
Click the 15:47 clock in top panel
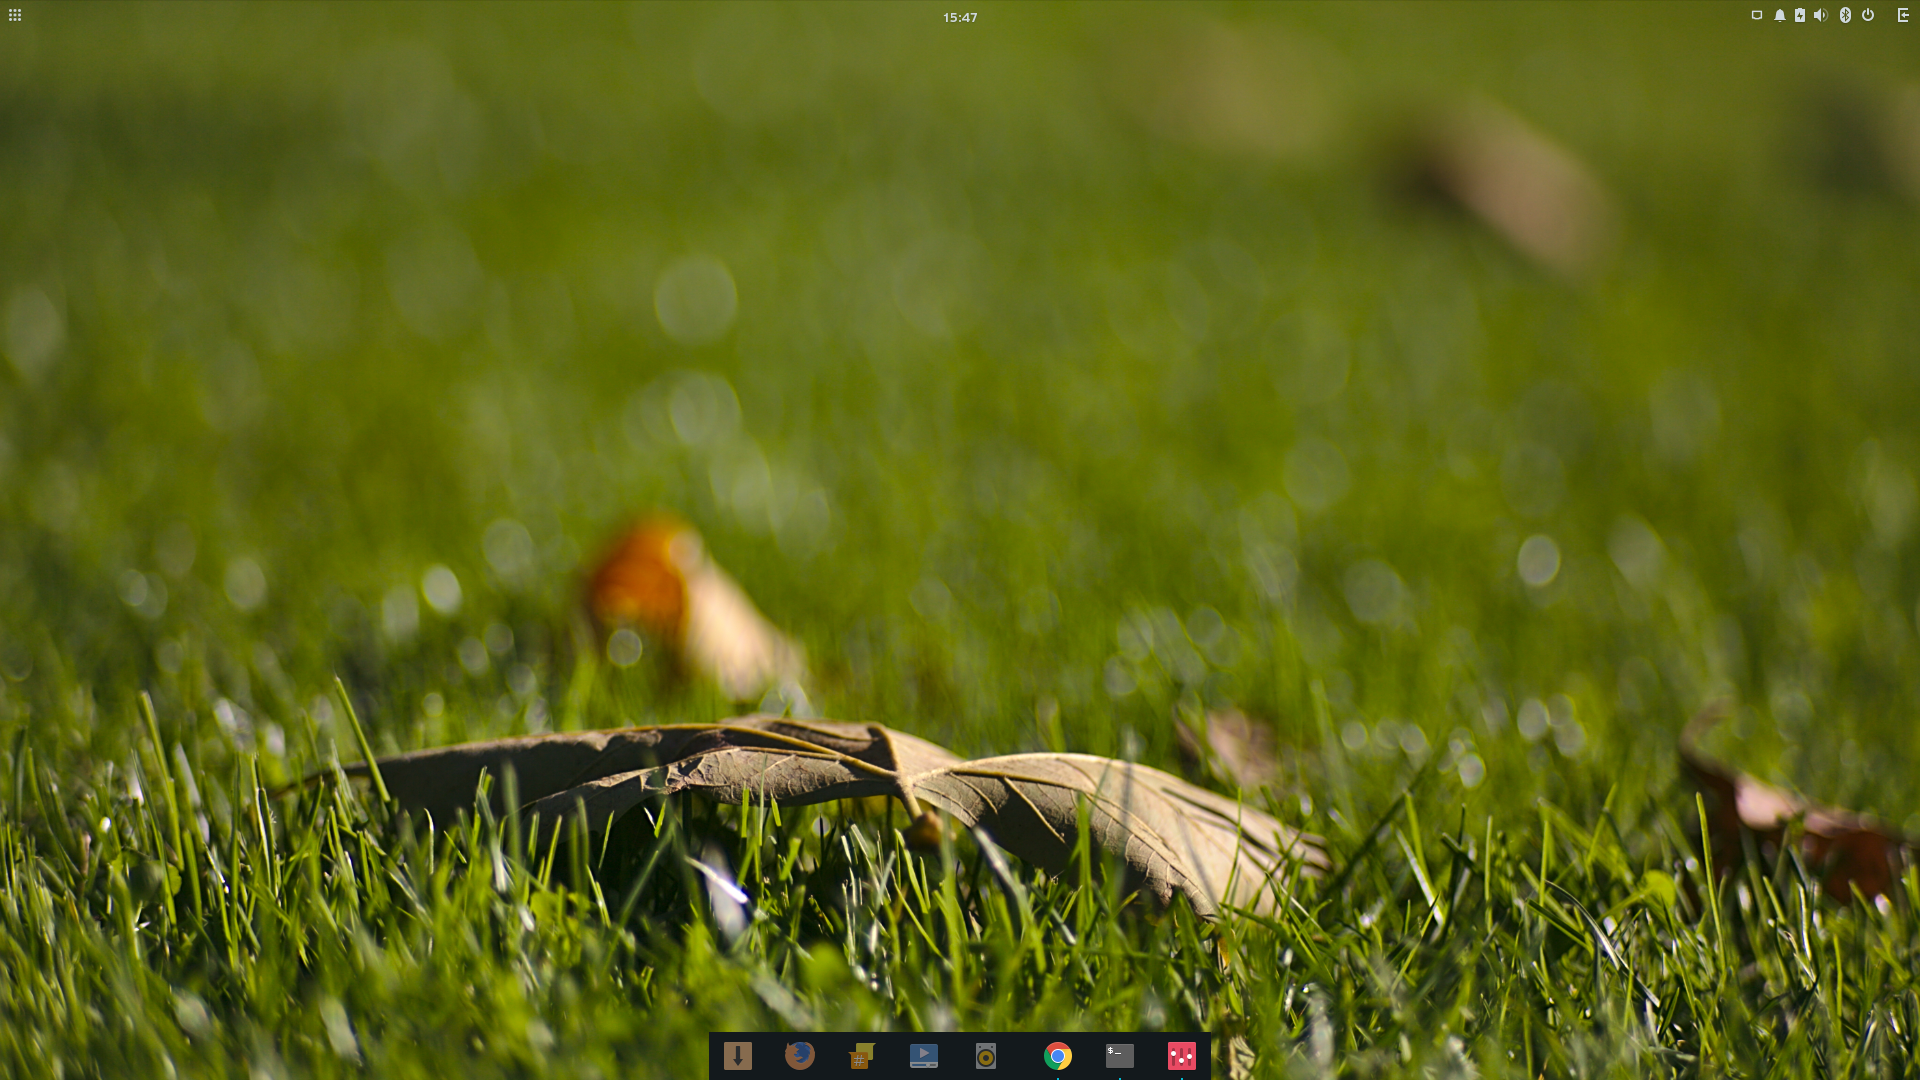tap(960, 17)
